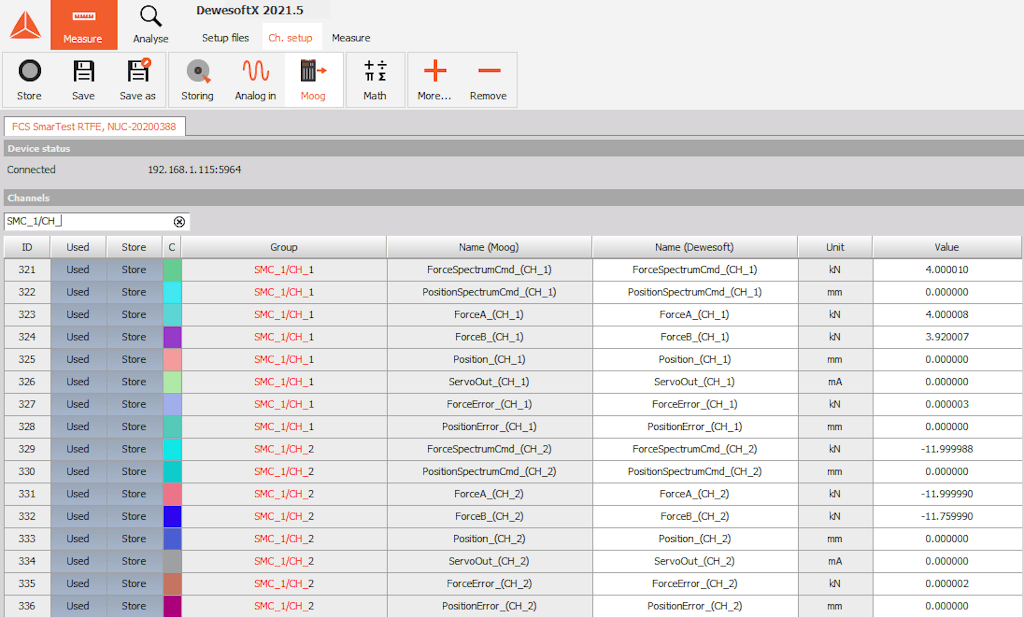Select Dewesoft name ForceSpectrumCmd_(CH_1)
Image resolution: width=1024 pixels, height=618 pixels.
pos(694,270)
